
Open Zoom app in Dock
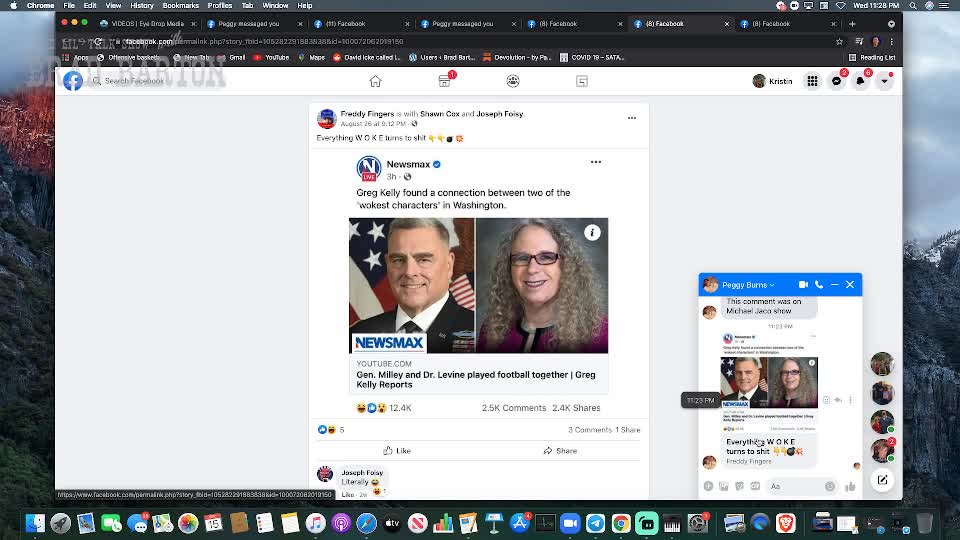pos(570,523)
